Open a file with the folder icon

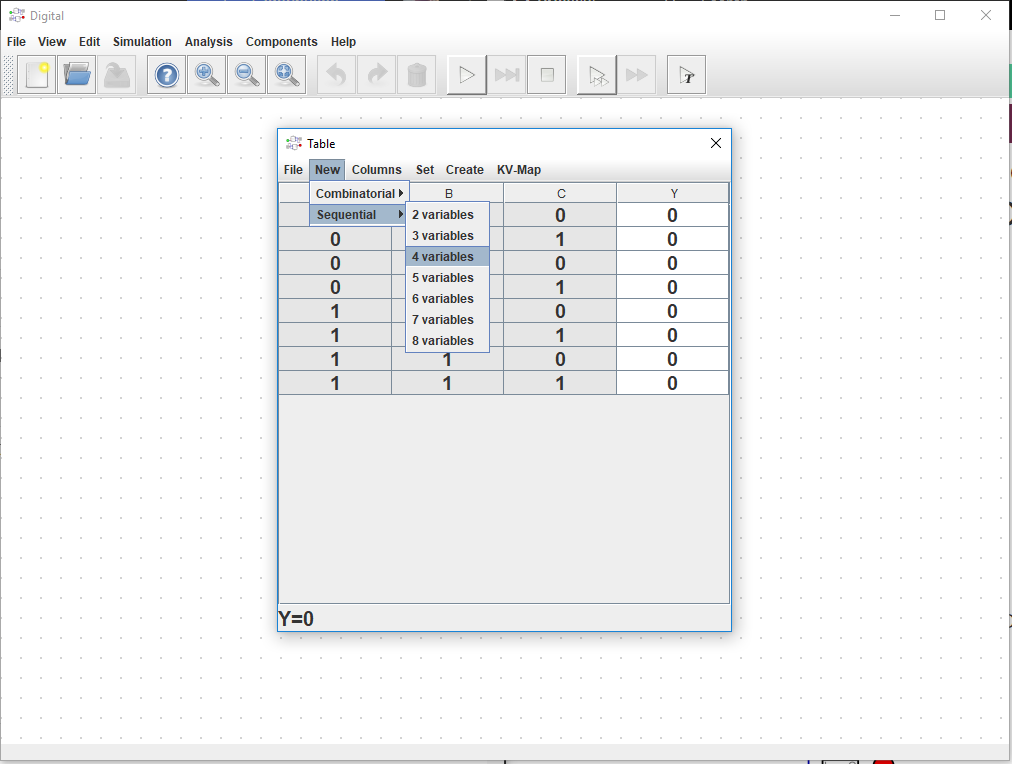click(x=76, y=75)
